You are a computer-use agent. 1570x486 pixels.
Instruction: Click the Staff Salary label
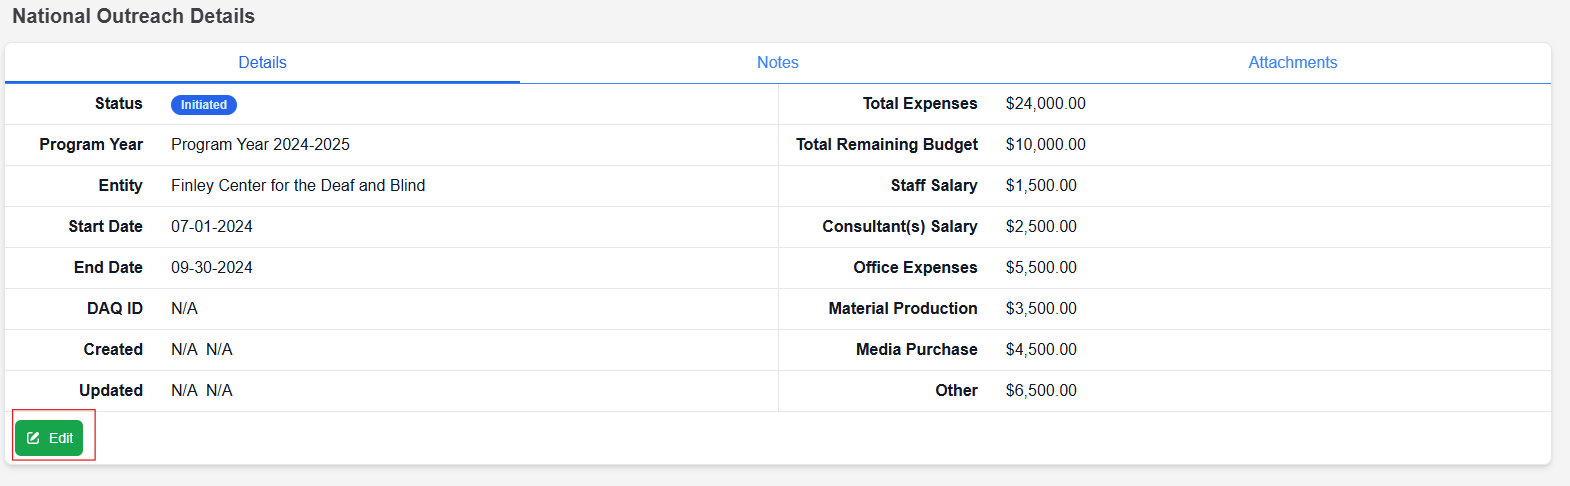tap(934, 185)
